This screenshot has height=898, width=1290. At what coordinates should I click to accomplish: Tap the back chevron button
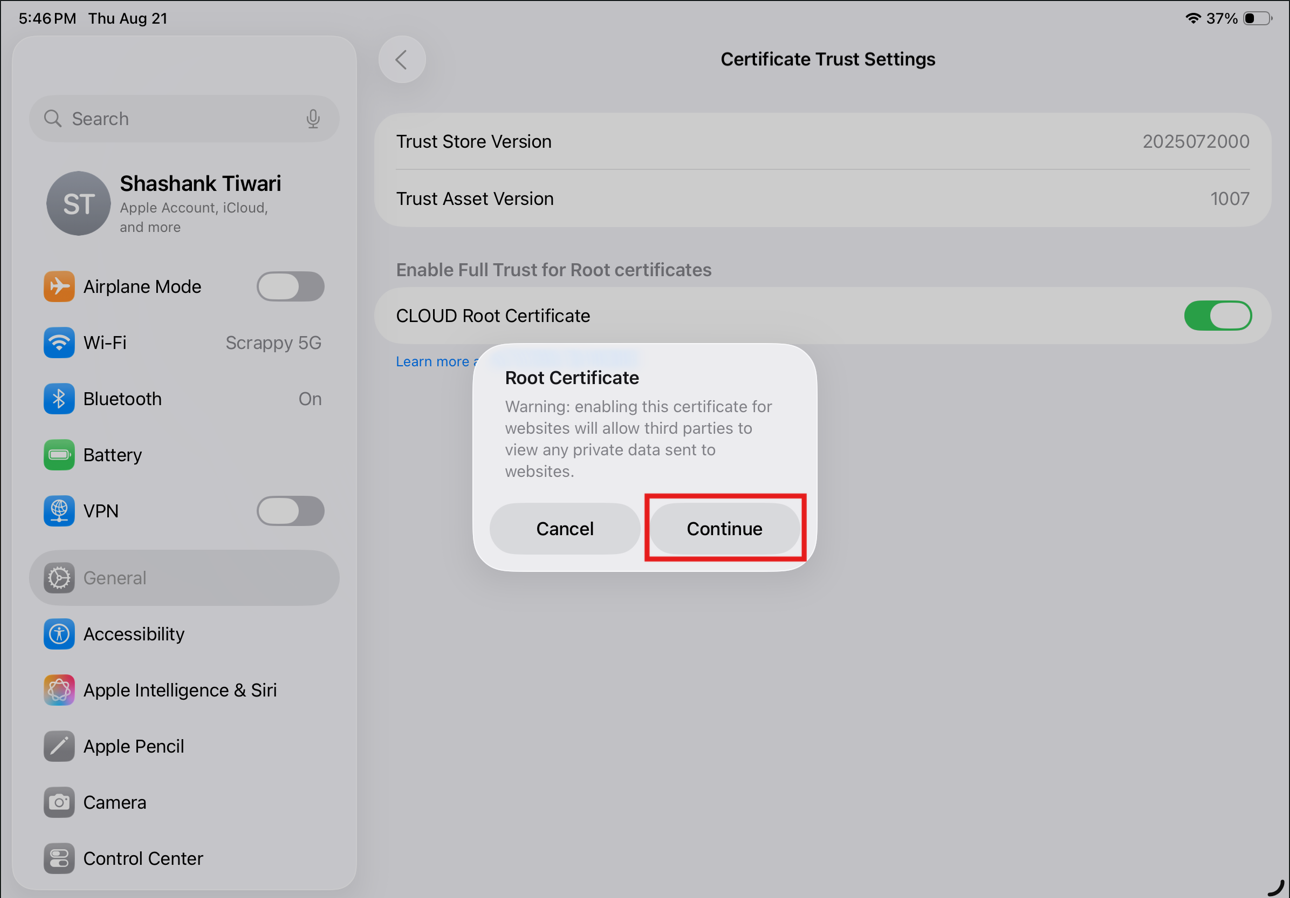[402, 60]
